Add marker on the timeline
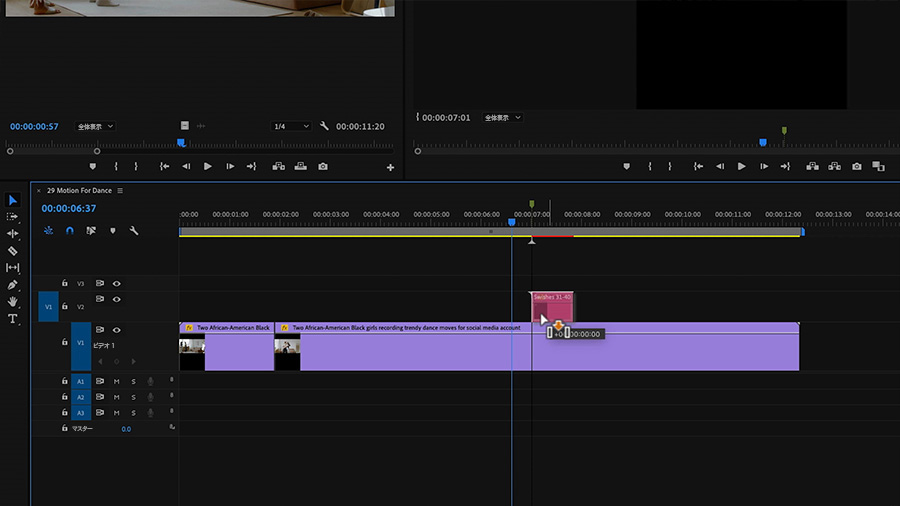Image resolution: width=900 pixels, height=506 pixels. click(x=112, y=231)
